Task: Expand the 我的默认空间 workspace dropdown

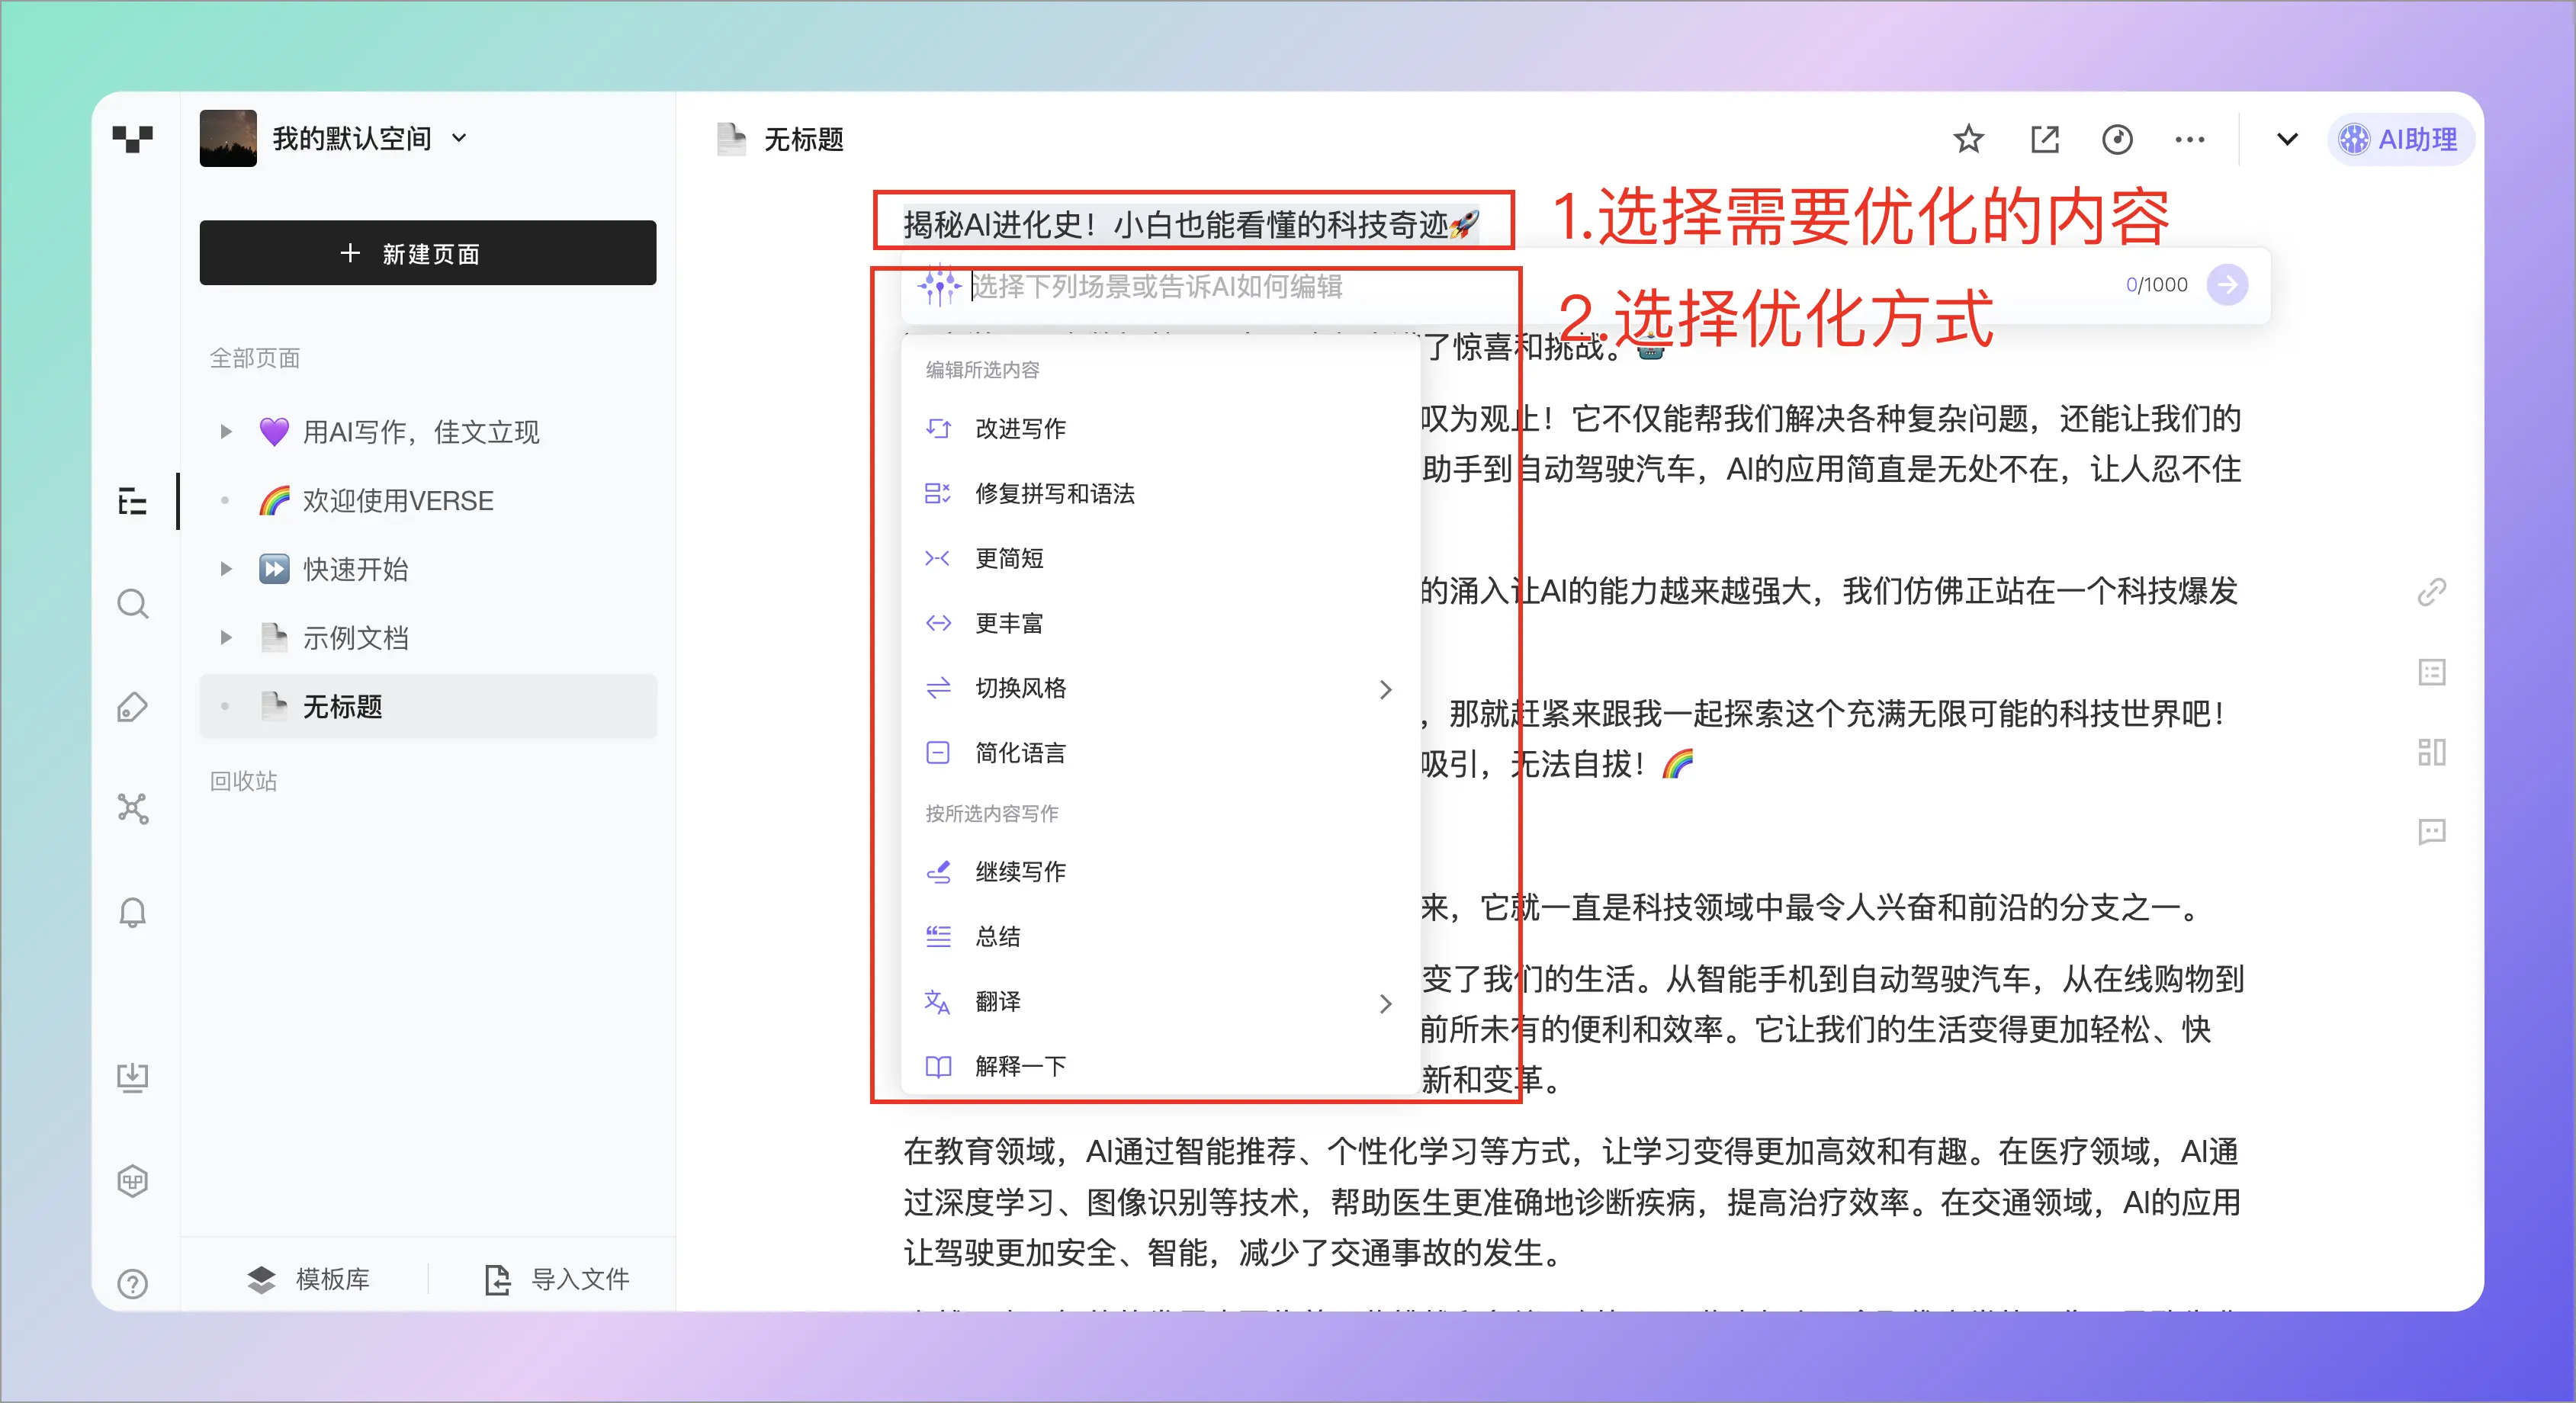Action: pyautogui.click(x=459, y=138)
